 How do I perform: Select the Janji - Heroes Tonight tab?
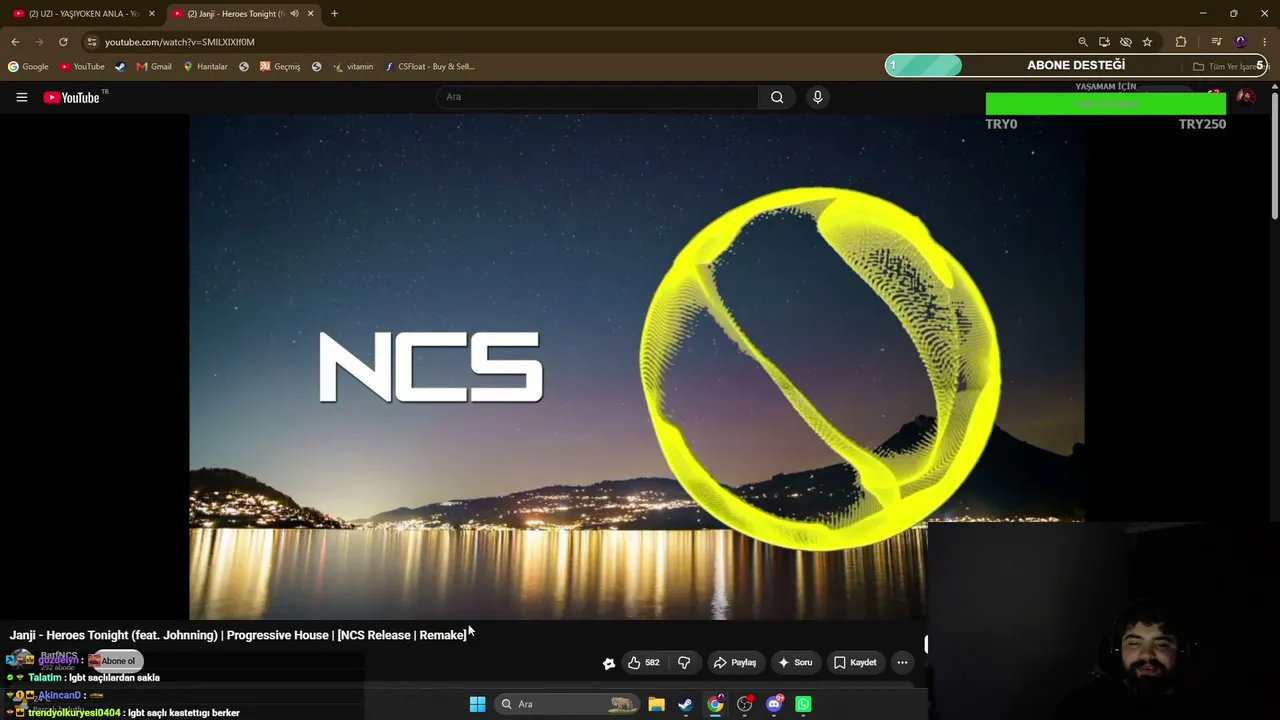click(237, 13)
